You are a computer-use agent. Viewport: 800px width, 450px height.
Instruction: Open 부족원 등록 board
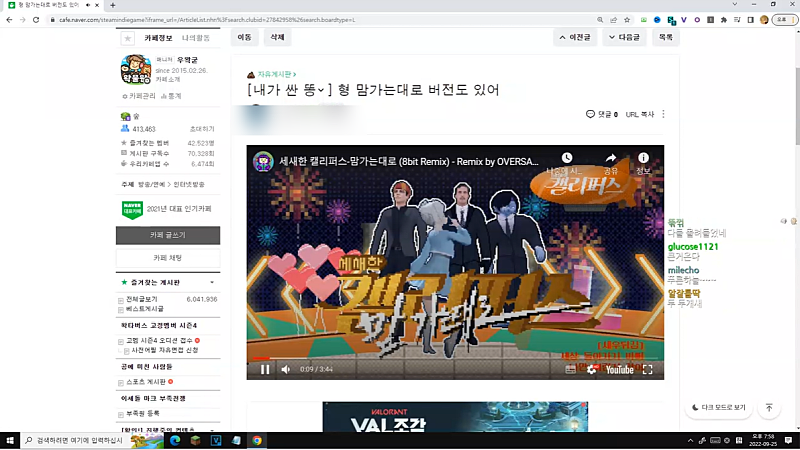[142, 413]
